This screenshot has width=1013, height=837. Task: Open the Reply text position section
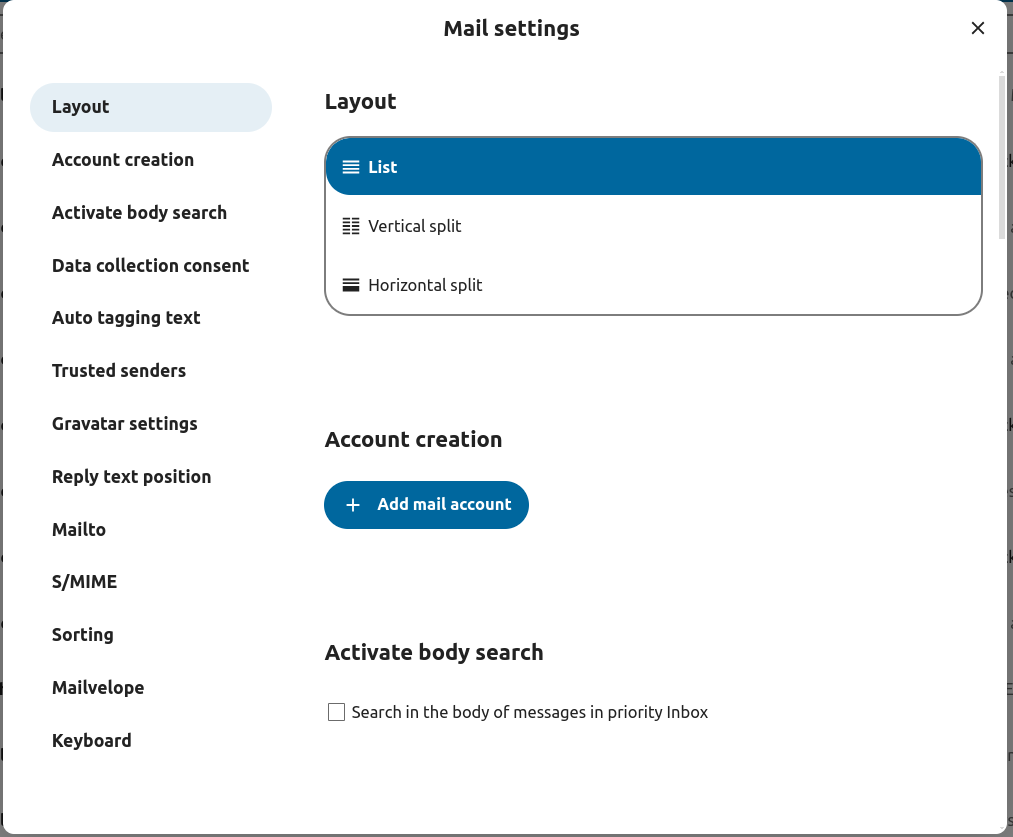tap(131, 476)
